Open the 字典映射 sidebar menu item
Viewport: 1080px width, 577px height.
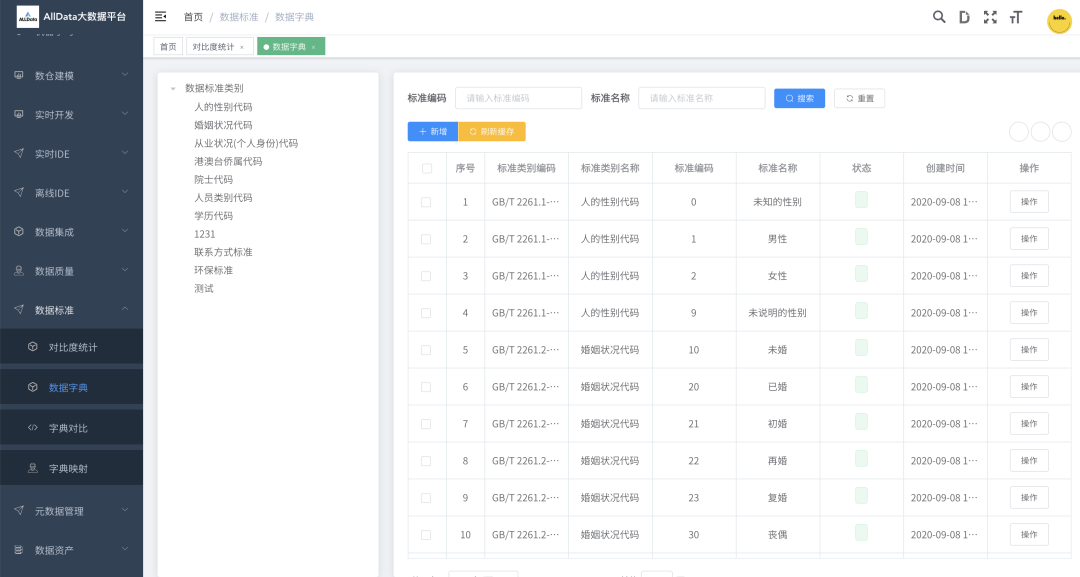(69, 468)
